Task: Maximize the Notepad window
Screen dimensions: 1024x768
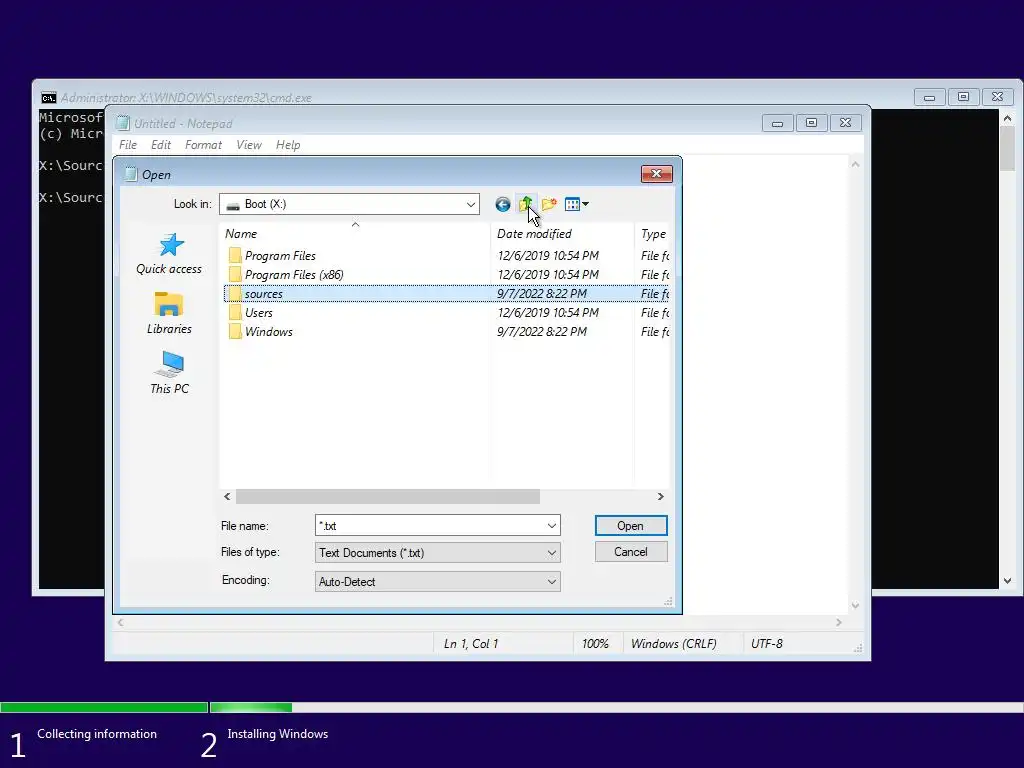Action: tap(811, 123)
